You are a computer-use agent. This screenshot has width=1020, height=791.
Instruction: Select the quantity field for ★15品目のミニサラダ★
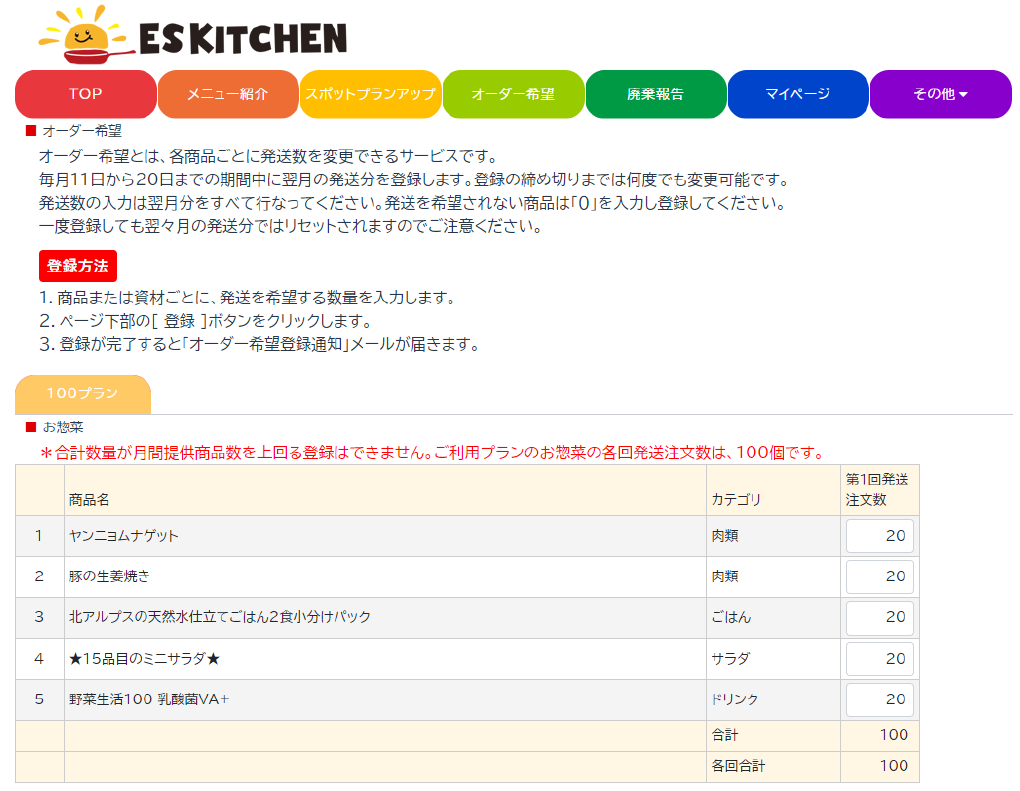pos(880,658)
